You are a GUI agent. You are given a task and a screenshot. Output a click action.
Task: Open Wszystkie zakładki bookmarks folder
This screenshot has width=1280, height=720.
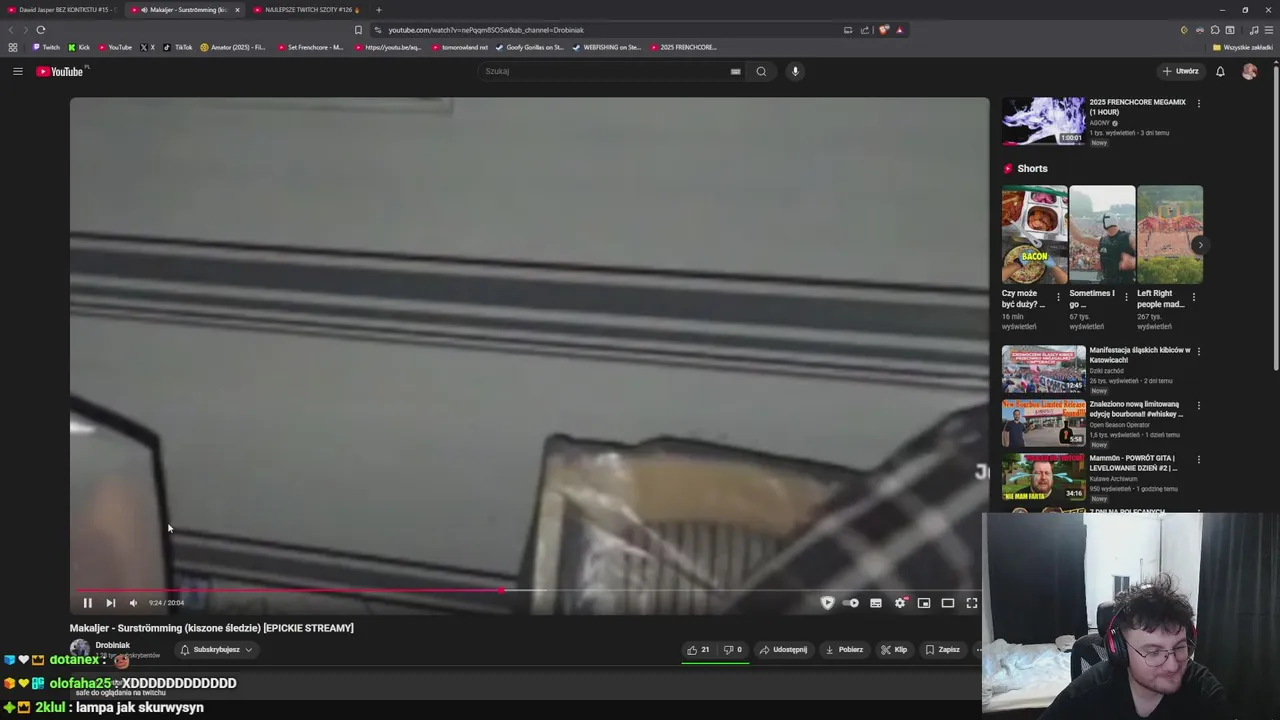coord(1243,47)
